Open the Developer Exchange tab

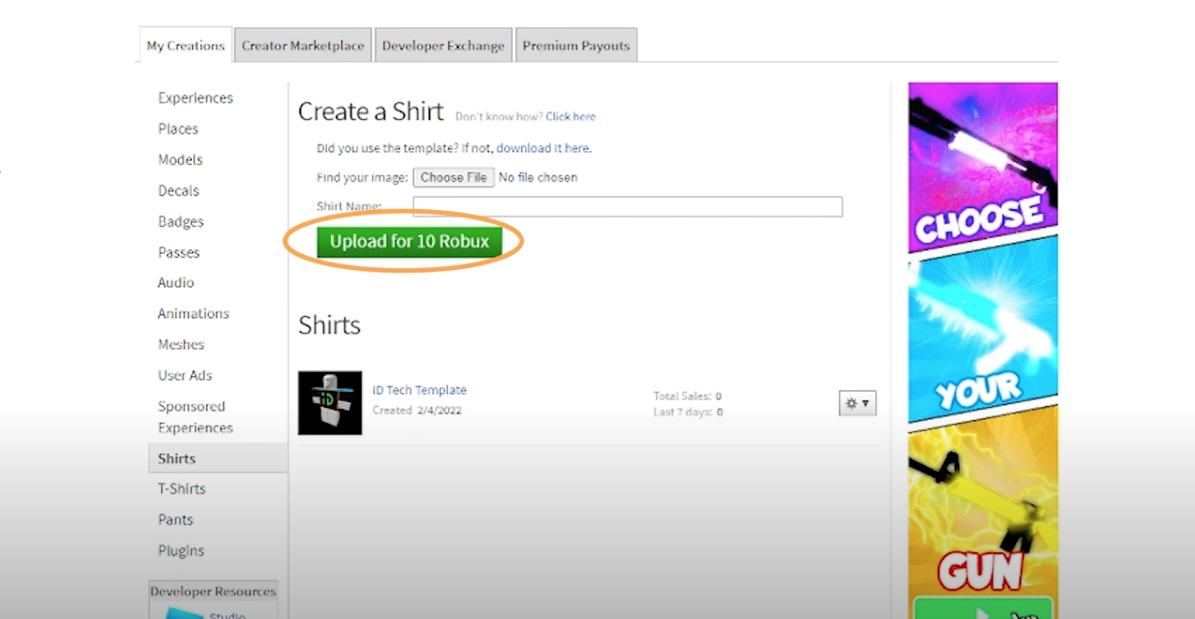tap(443, 45)
